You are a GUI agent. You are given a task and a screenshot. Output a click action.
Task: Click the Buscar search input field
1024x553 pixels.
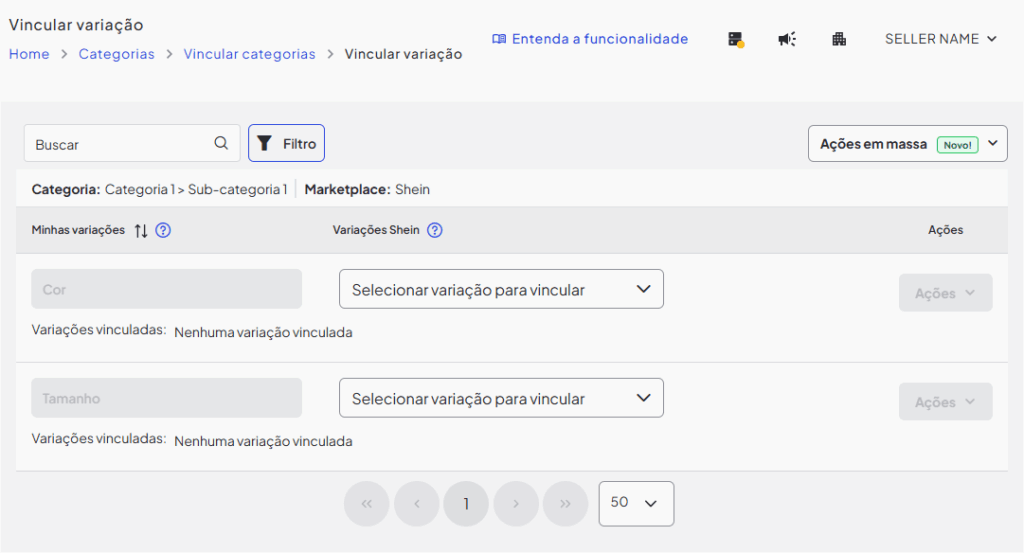(x=120, y=144)
